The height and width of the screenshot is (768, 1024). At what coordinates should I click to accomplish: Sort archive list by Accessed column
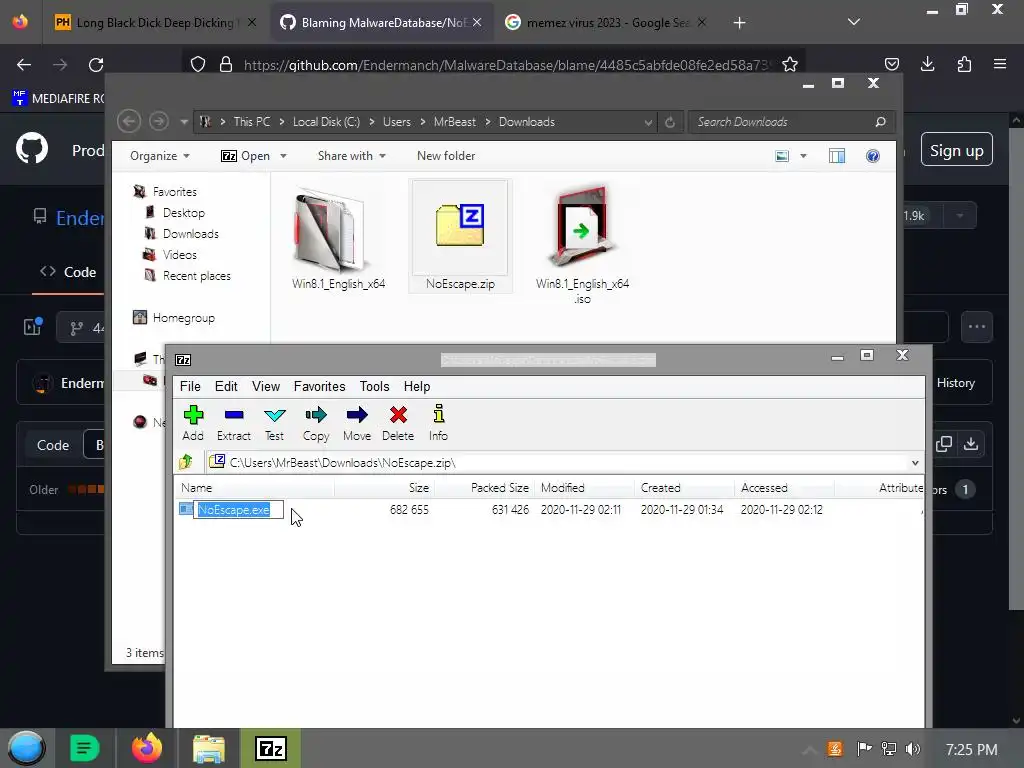pos(784,488)
